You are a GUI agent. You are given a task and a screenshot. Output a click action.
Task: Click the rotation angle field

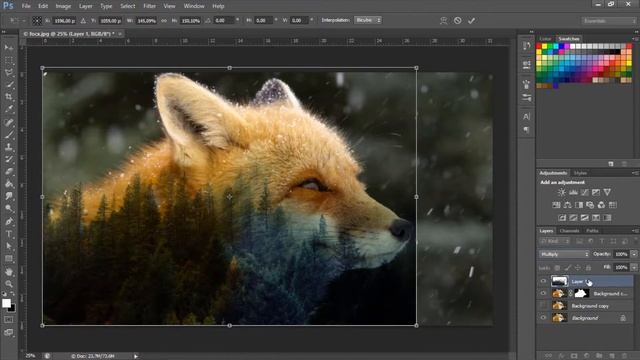(x=224, y=20)
